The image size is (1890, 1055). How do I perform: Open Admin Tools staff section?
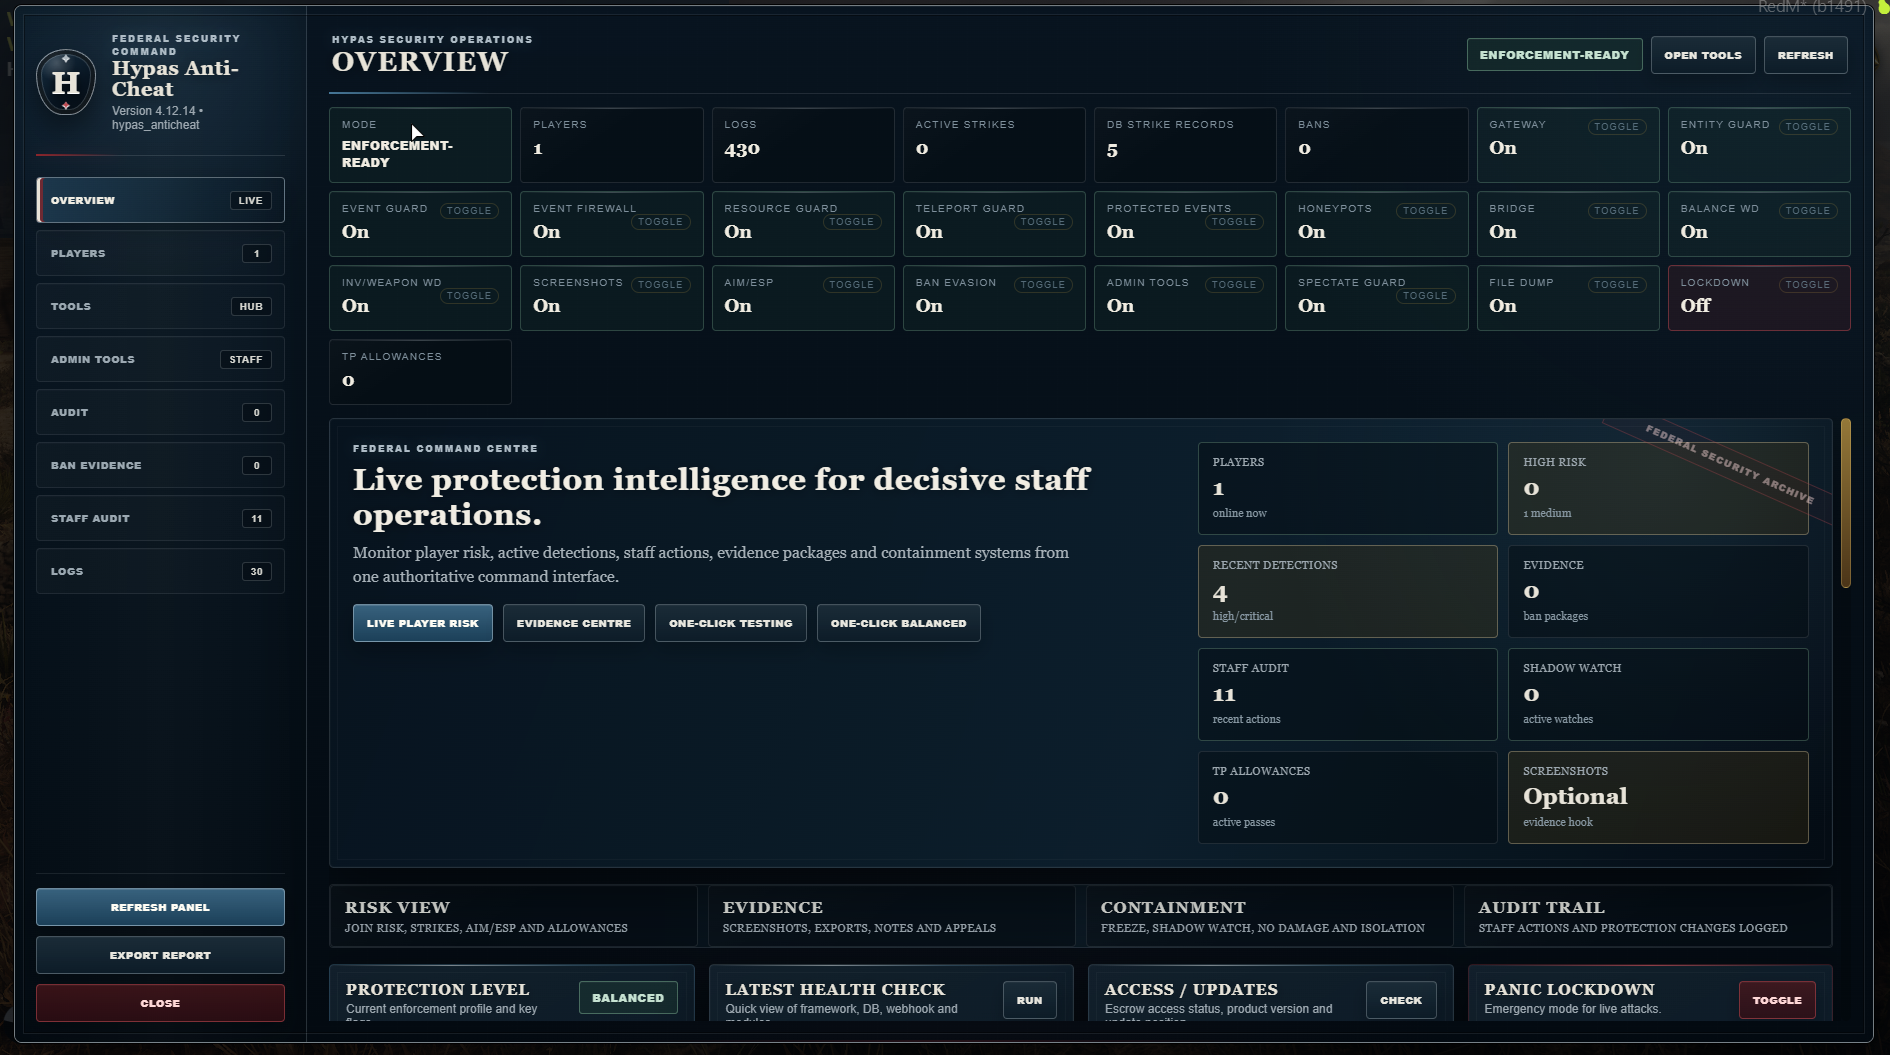click(160, 359)
